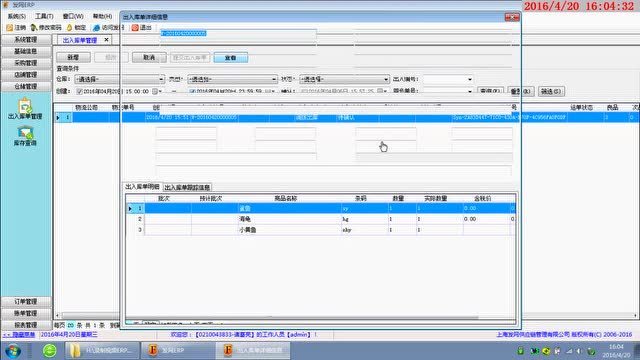Click the 筛选 button
The image size is (640, 360).
[x=551, y=91]
